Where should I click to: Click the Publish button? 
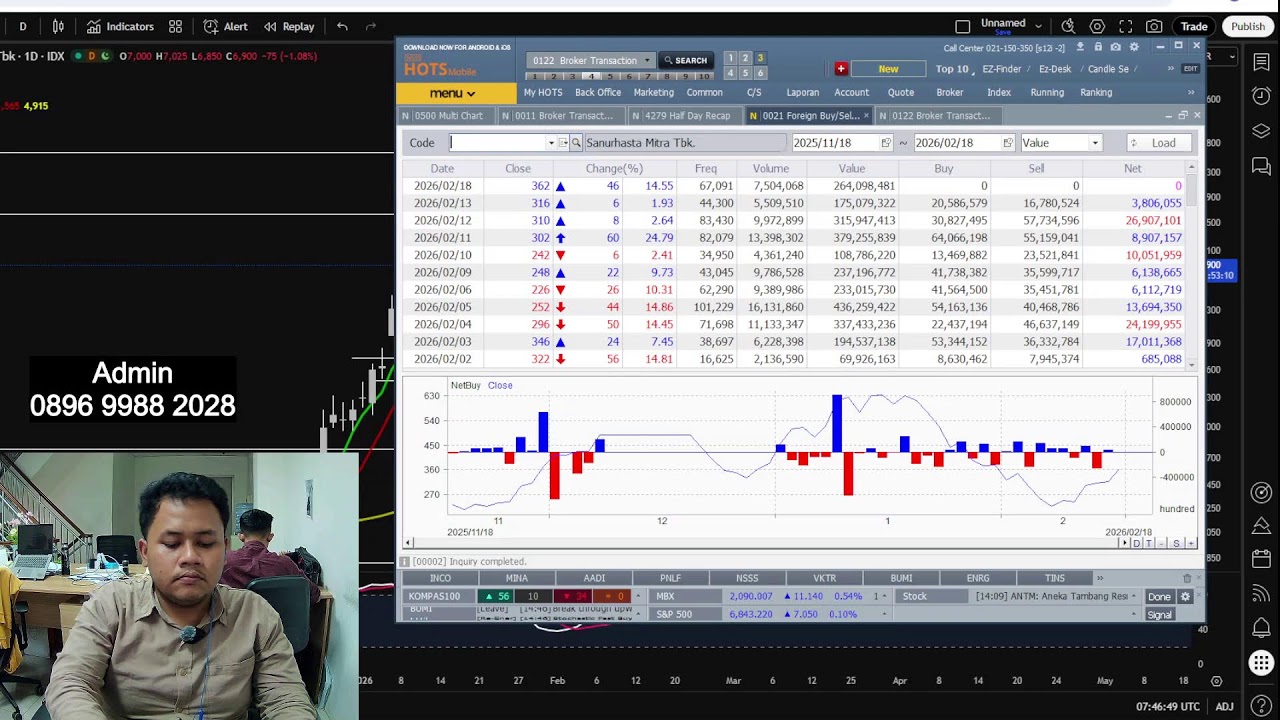pos(1248,27)
